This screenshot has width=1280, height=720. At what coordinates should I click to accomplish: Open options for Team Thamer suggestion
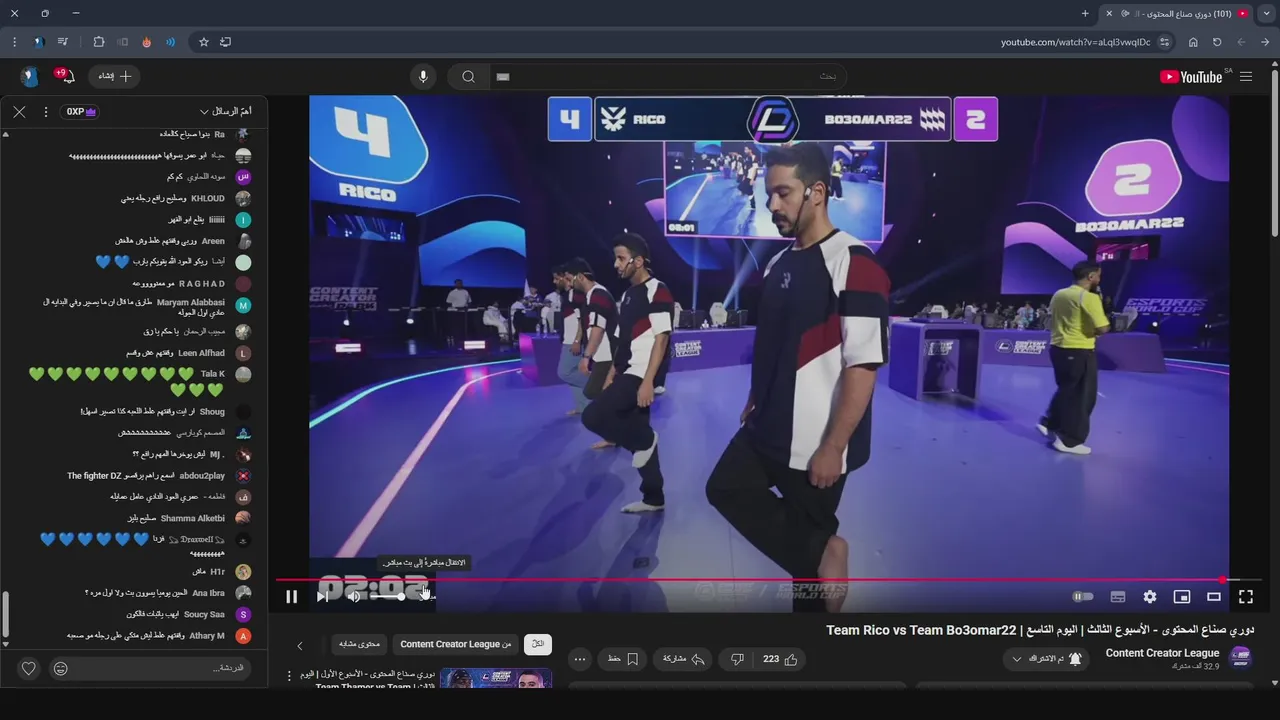click(x=290, y=676)
